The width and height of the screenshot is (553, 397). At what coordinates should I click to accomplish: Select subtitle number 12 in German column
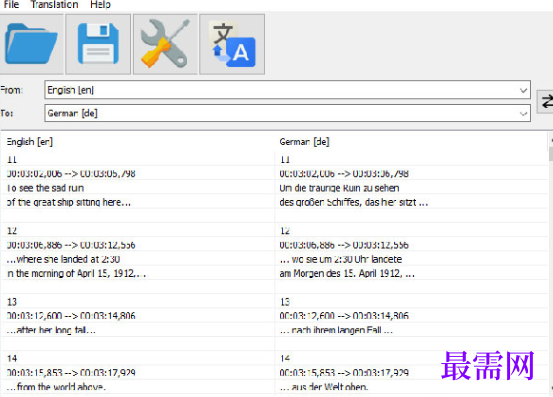[285, 231]
